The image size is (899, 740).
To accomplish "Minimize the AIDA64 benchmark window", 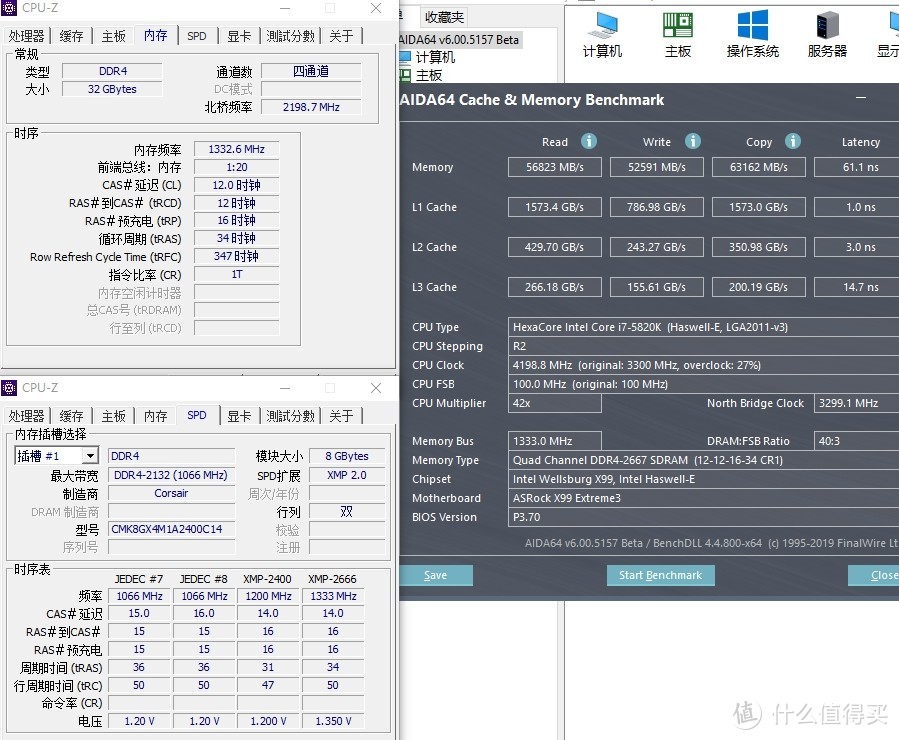I will tap(861, 98).
